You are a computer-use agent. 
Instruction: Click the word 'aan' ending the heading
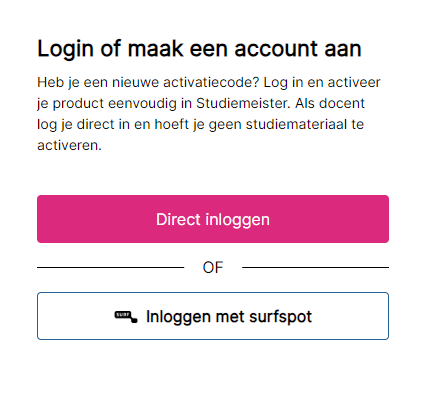point(343,49)
